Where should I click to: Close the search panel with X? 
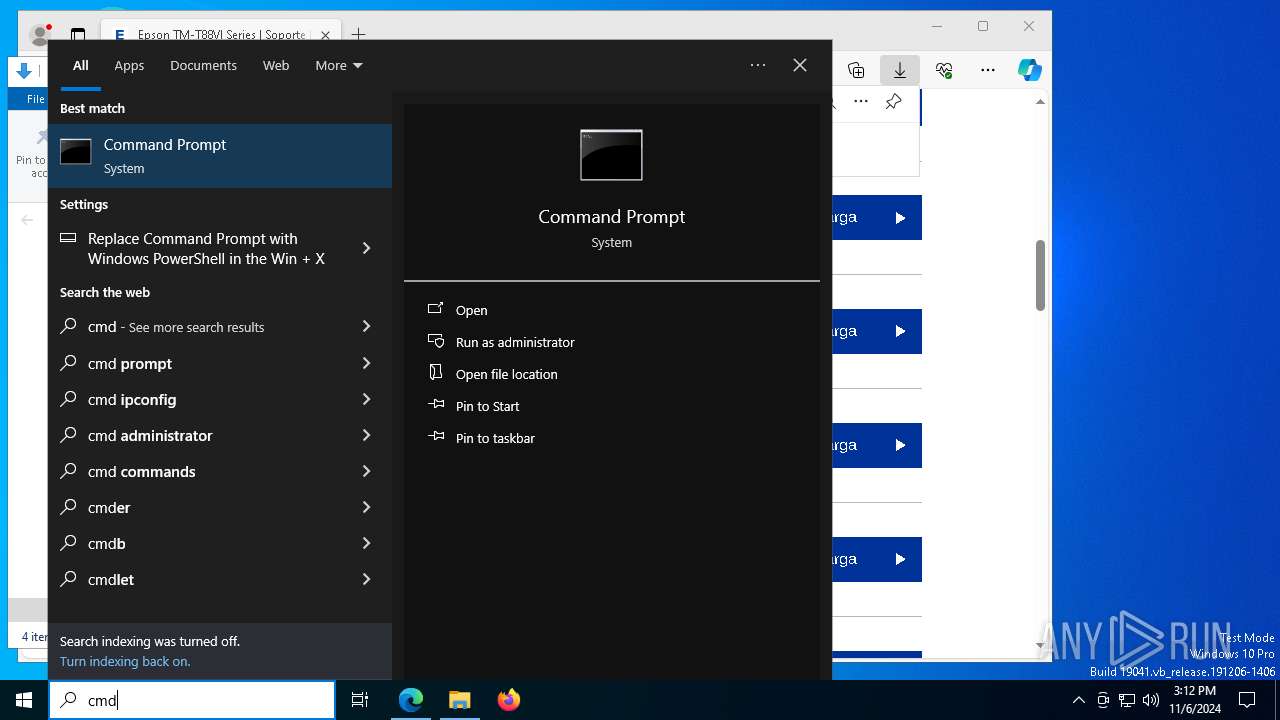pyautogui.click(x=800, y=65)
